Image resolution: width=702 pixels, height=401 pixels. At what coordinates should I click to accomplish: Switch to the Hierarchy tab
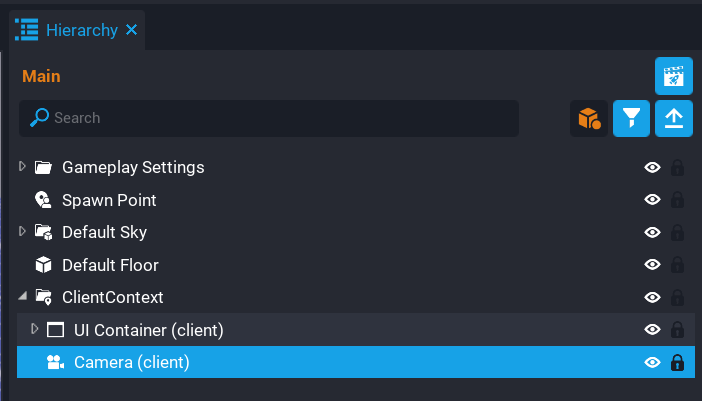pos(81,30)
